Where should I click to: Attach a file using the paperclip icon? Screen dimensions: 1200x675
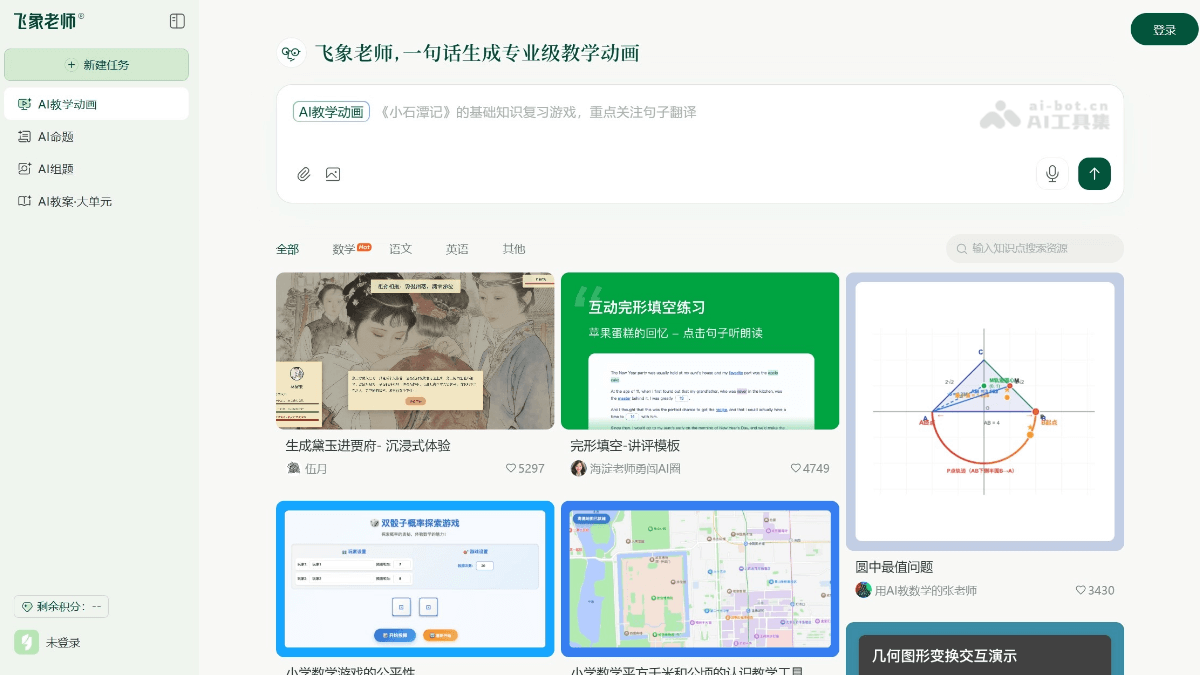tap(303, 174)
